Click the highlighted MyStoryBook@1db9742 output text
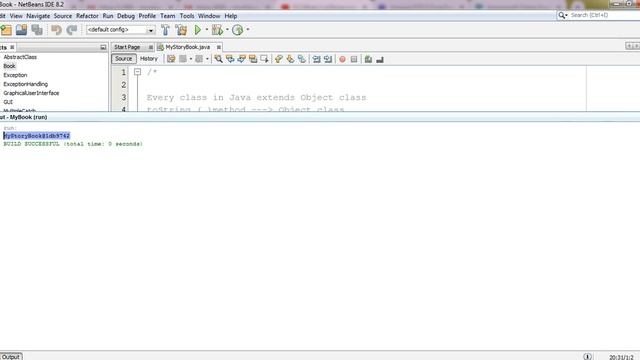This screenshot has height=360, width=640. tap(37, 136)
